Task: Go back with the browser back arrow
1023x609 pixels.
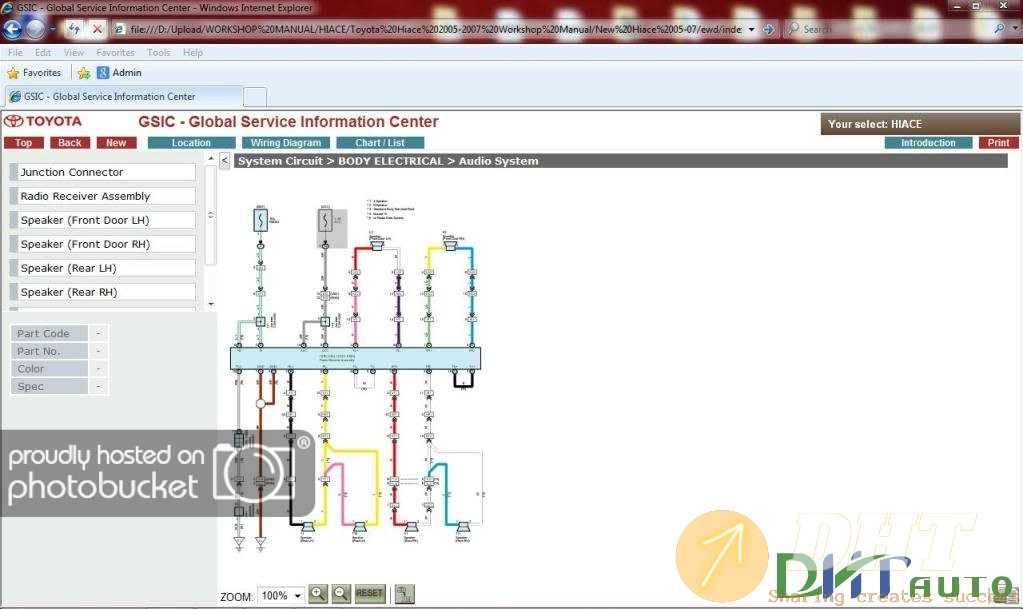Action: [x=12, y=29]
